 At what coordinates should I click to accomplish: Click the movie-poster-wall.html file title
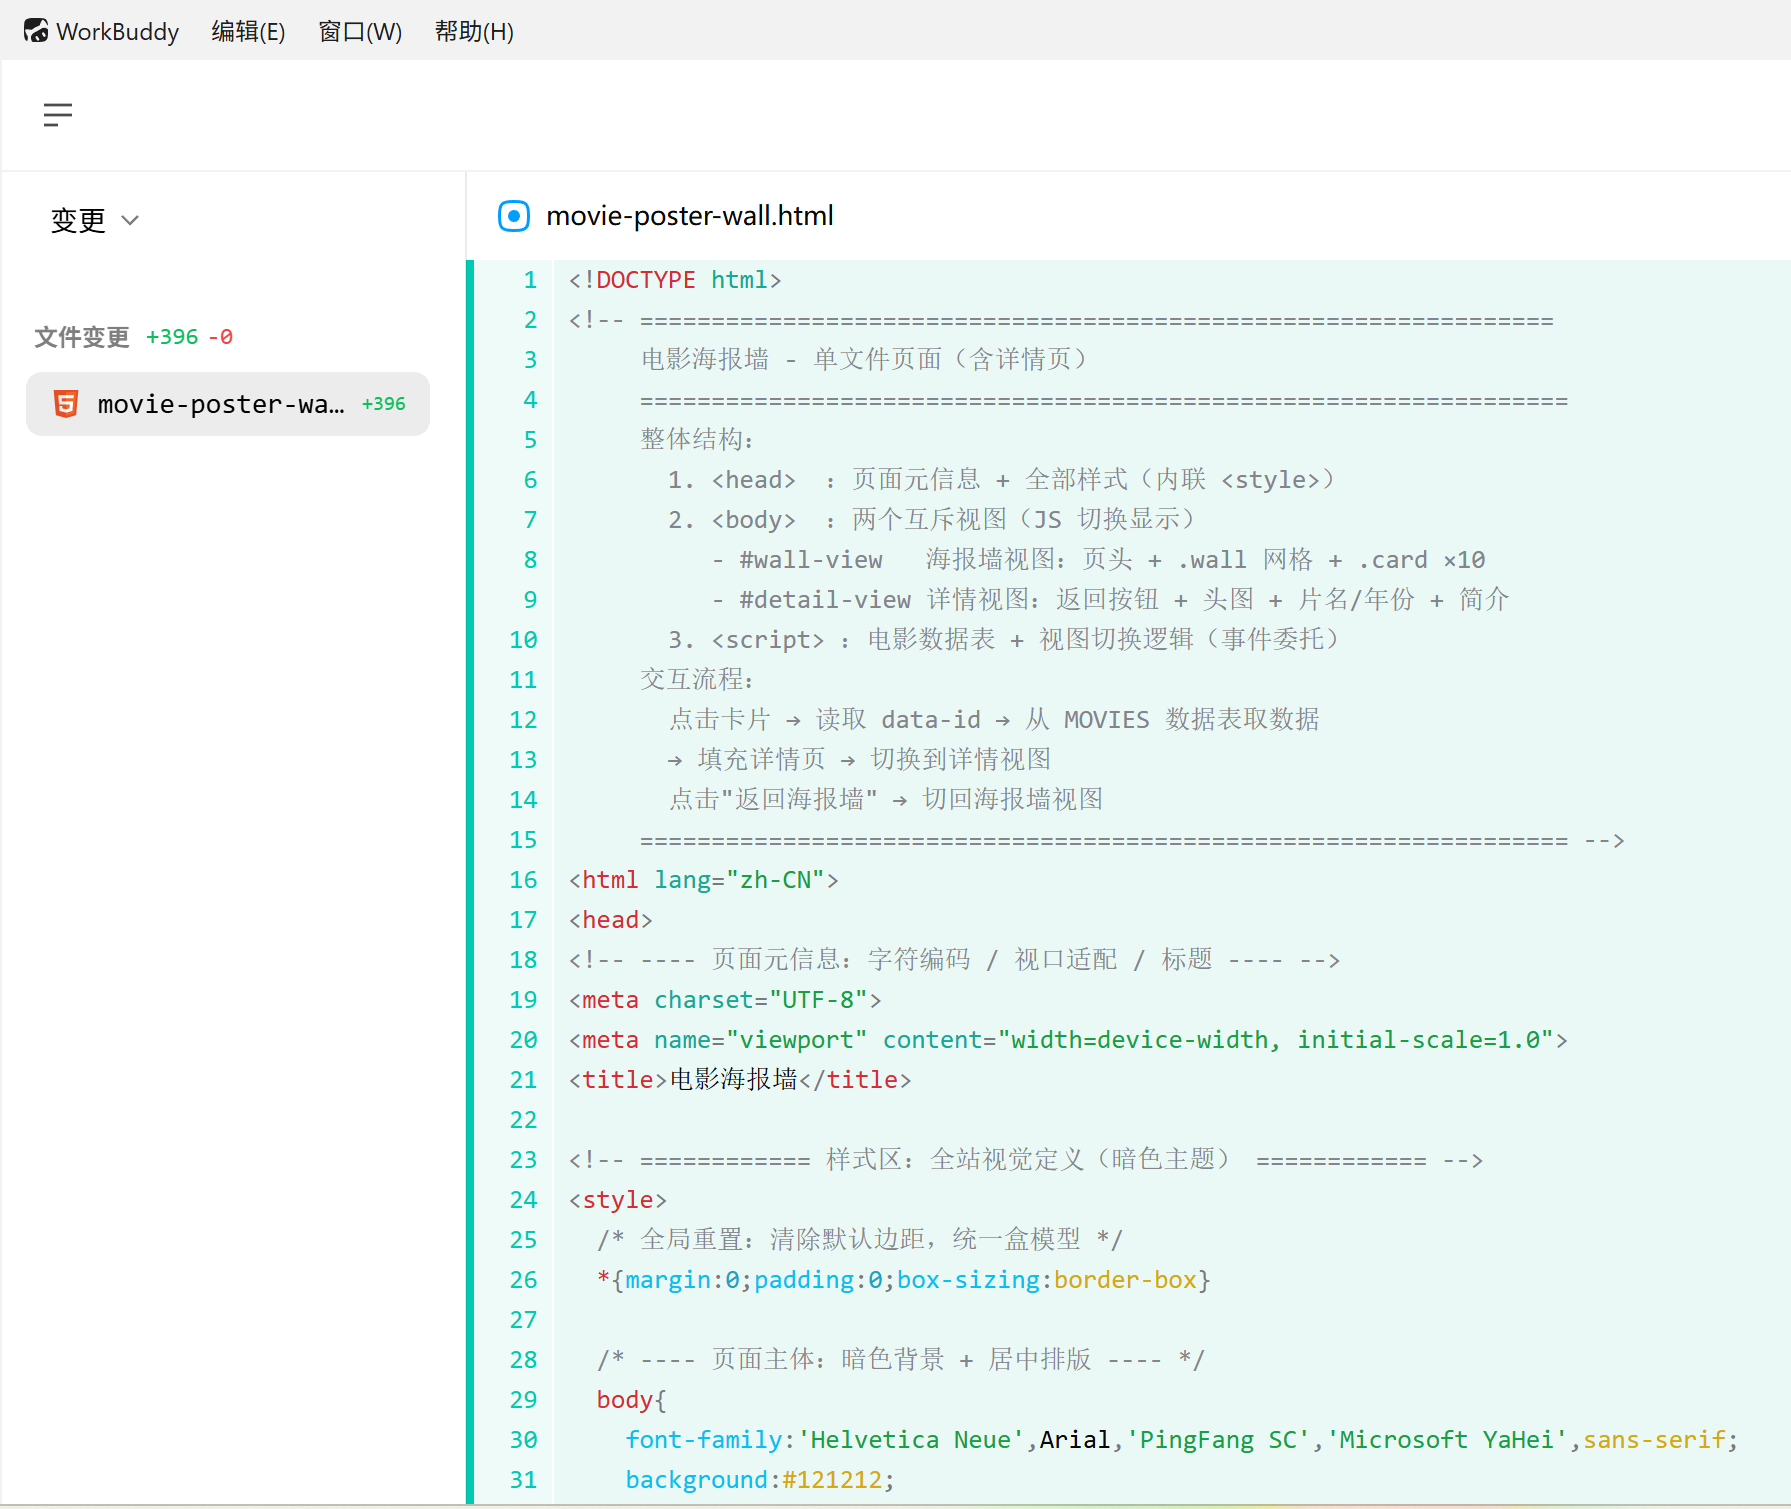pyautogui.click(x=690, y=216)
